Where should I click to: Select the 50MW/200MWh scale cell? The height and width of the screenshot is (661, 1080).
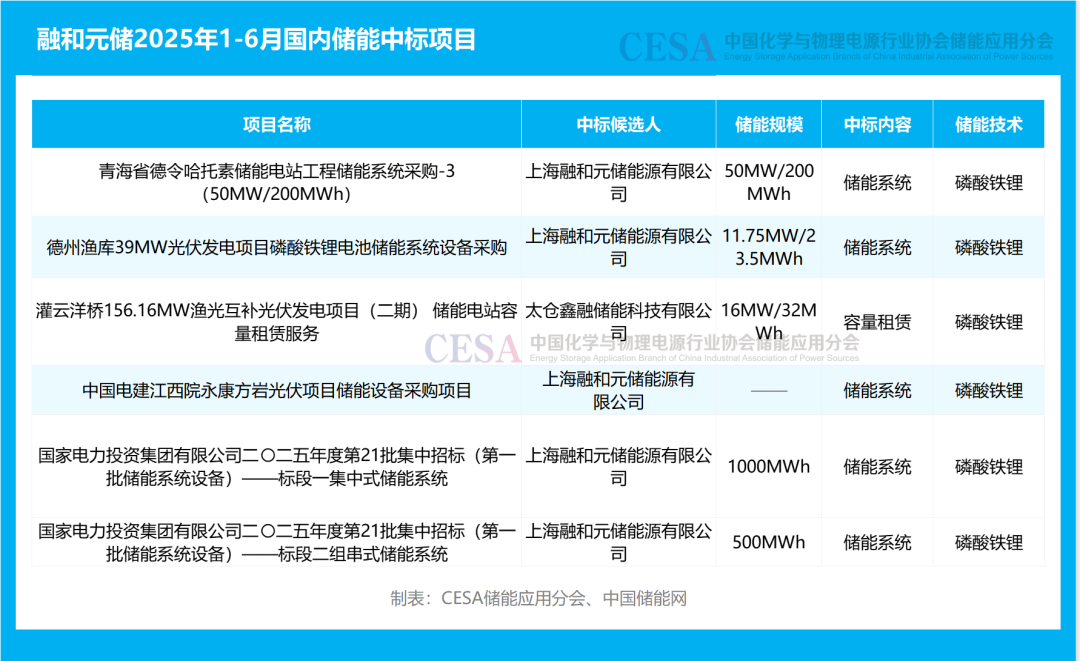[x=768, y=182]
